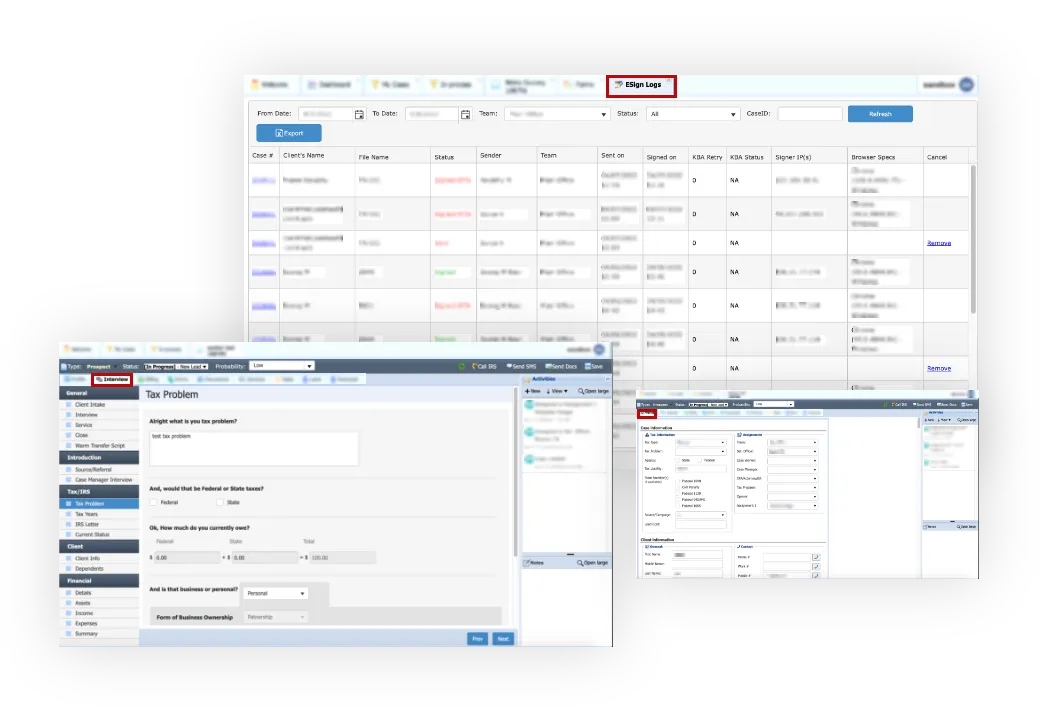
Task: Open the Team dropdown in ESign Logs
Action: [556, 114]
